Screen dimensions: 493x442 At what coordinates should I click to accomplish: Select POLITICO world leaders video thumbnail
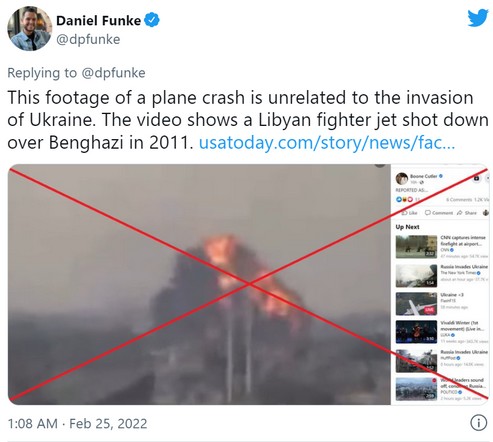click(x=416, y=389)
